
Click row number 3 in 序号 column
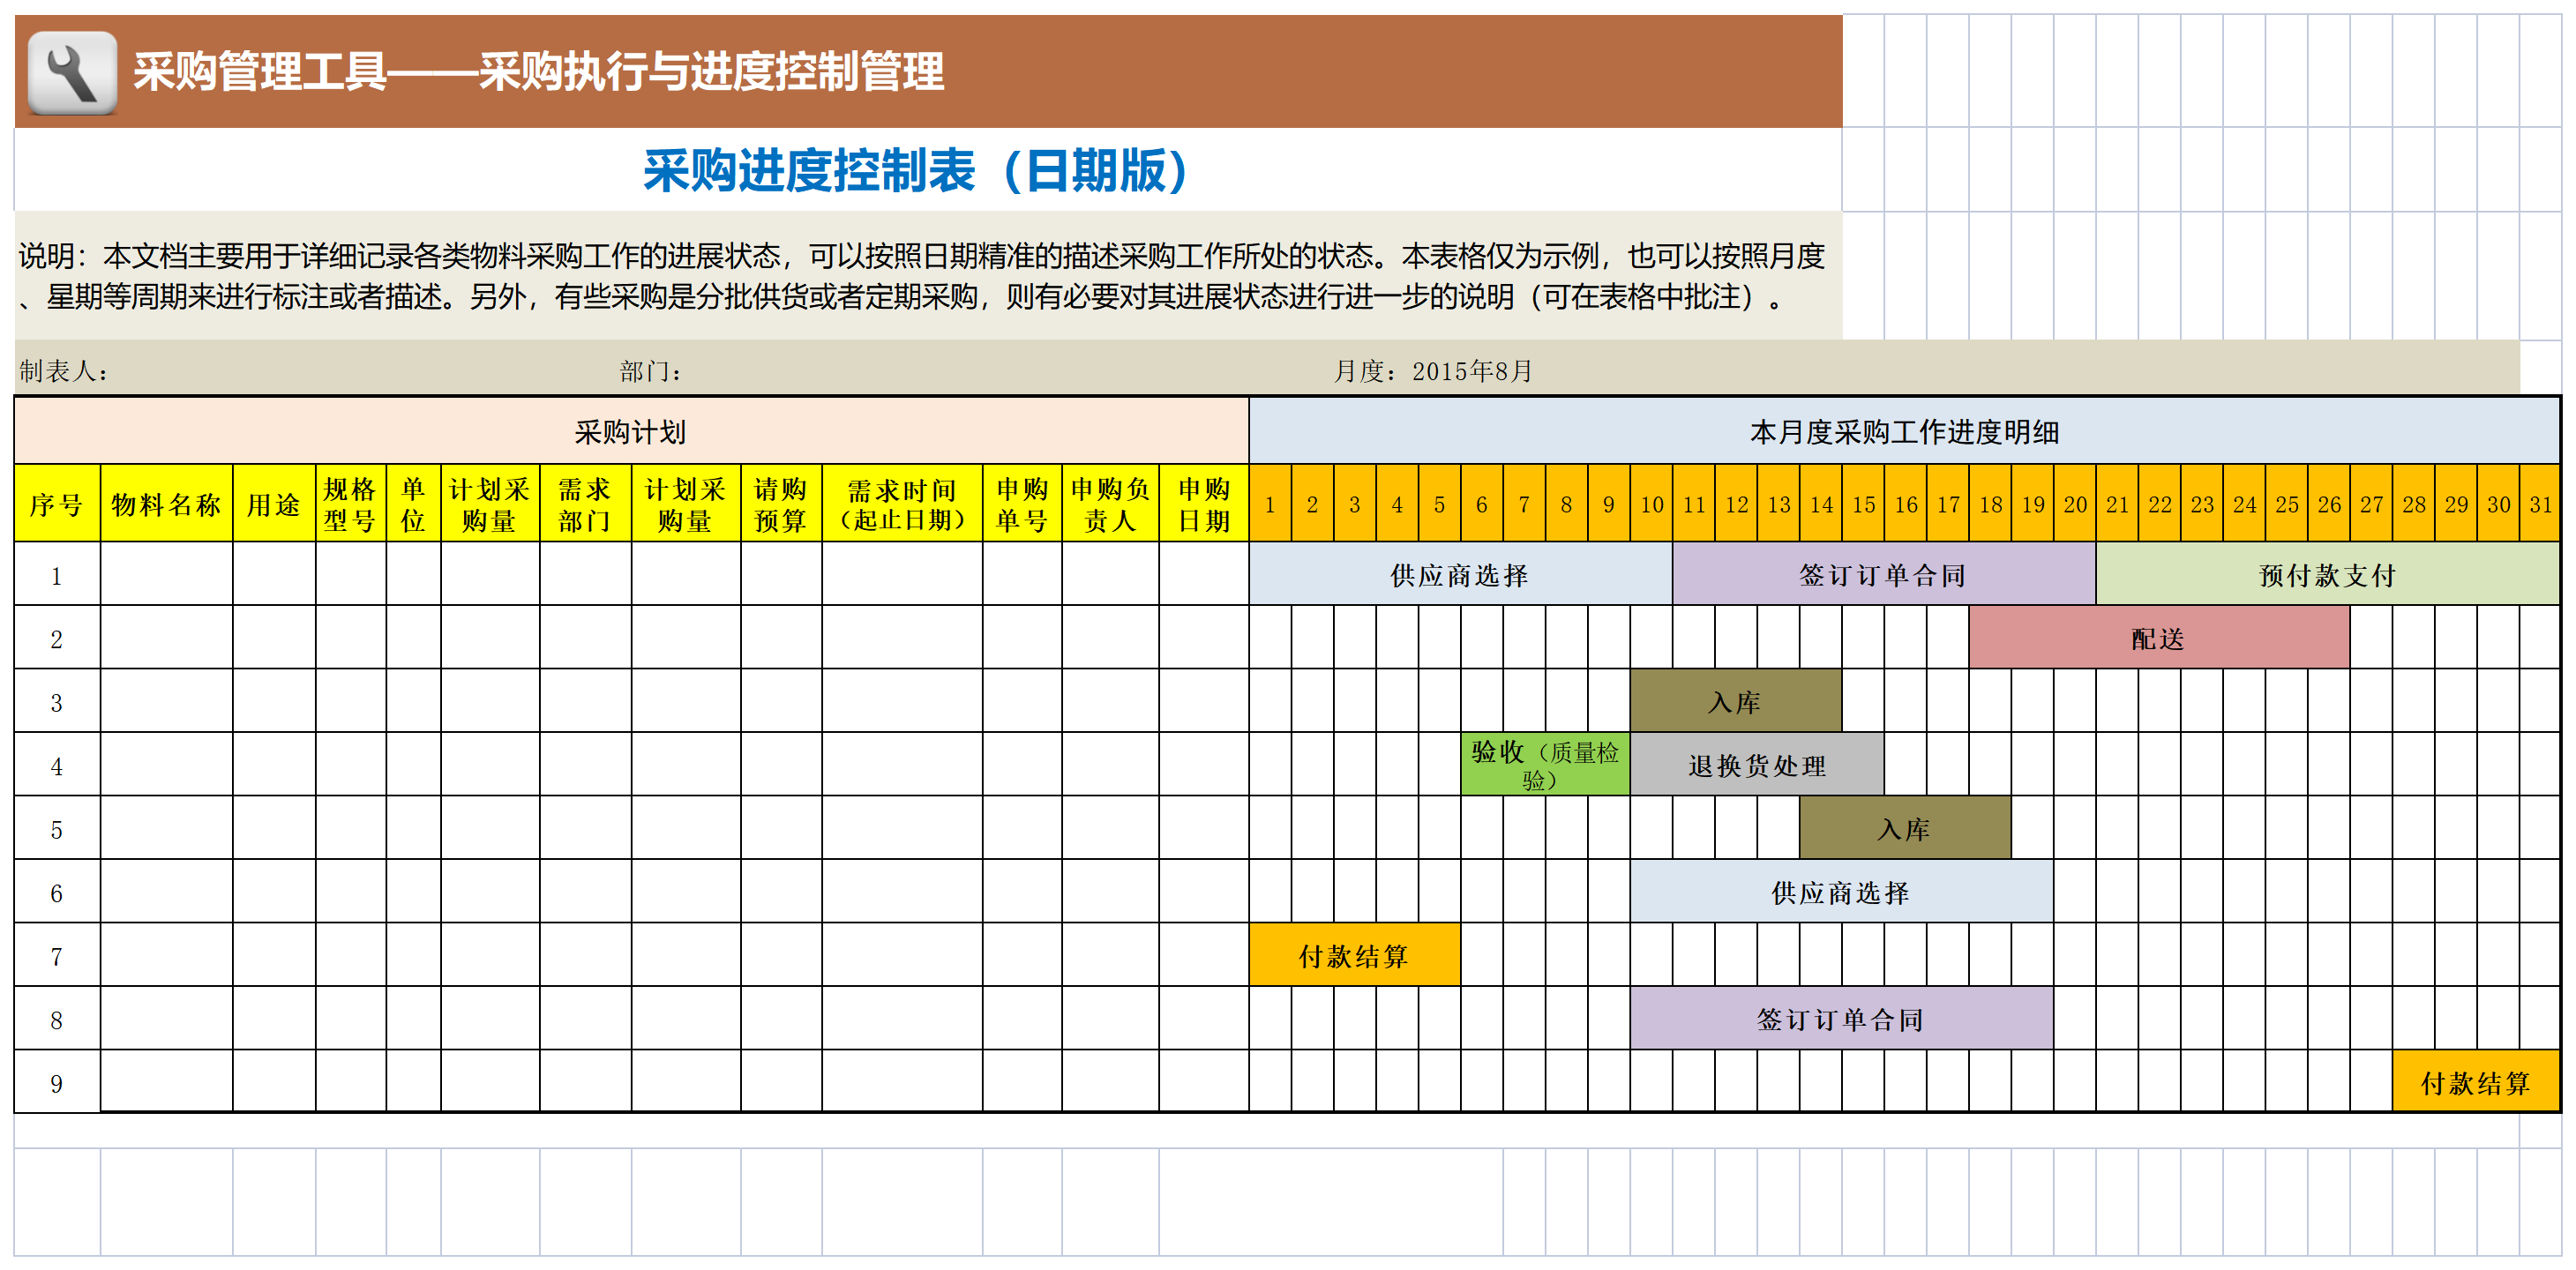pos(57,701)
